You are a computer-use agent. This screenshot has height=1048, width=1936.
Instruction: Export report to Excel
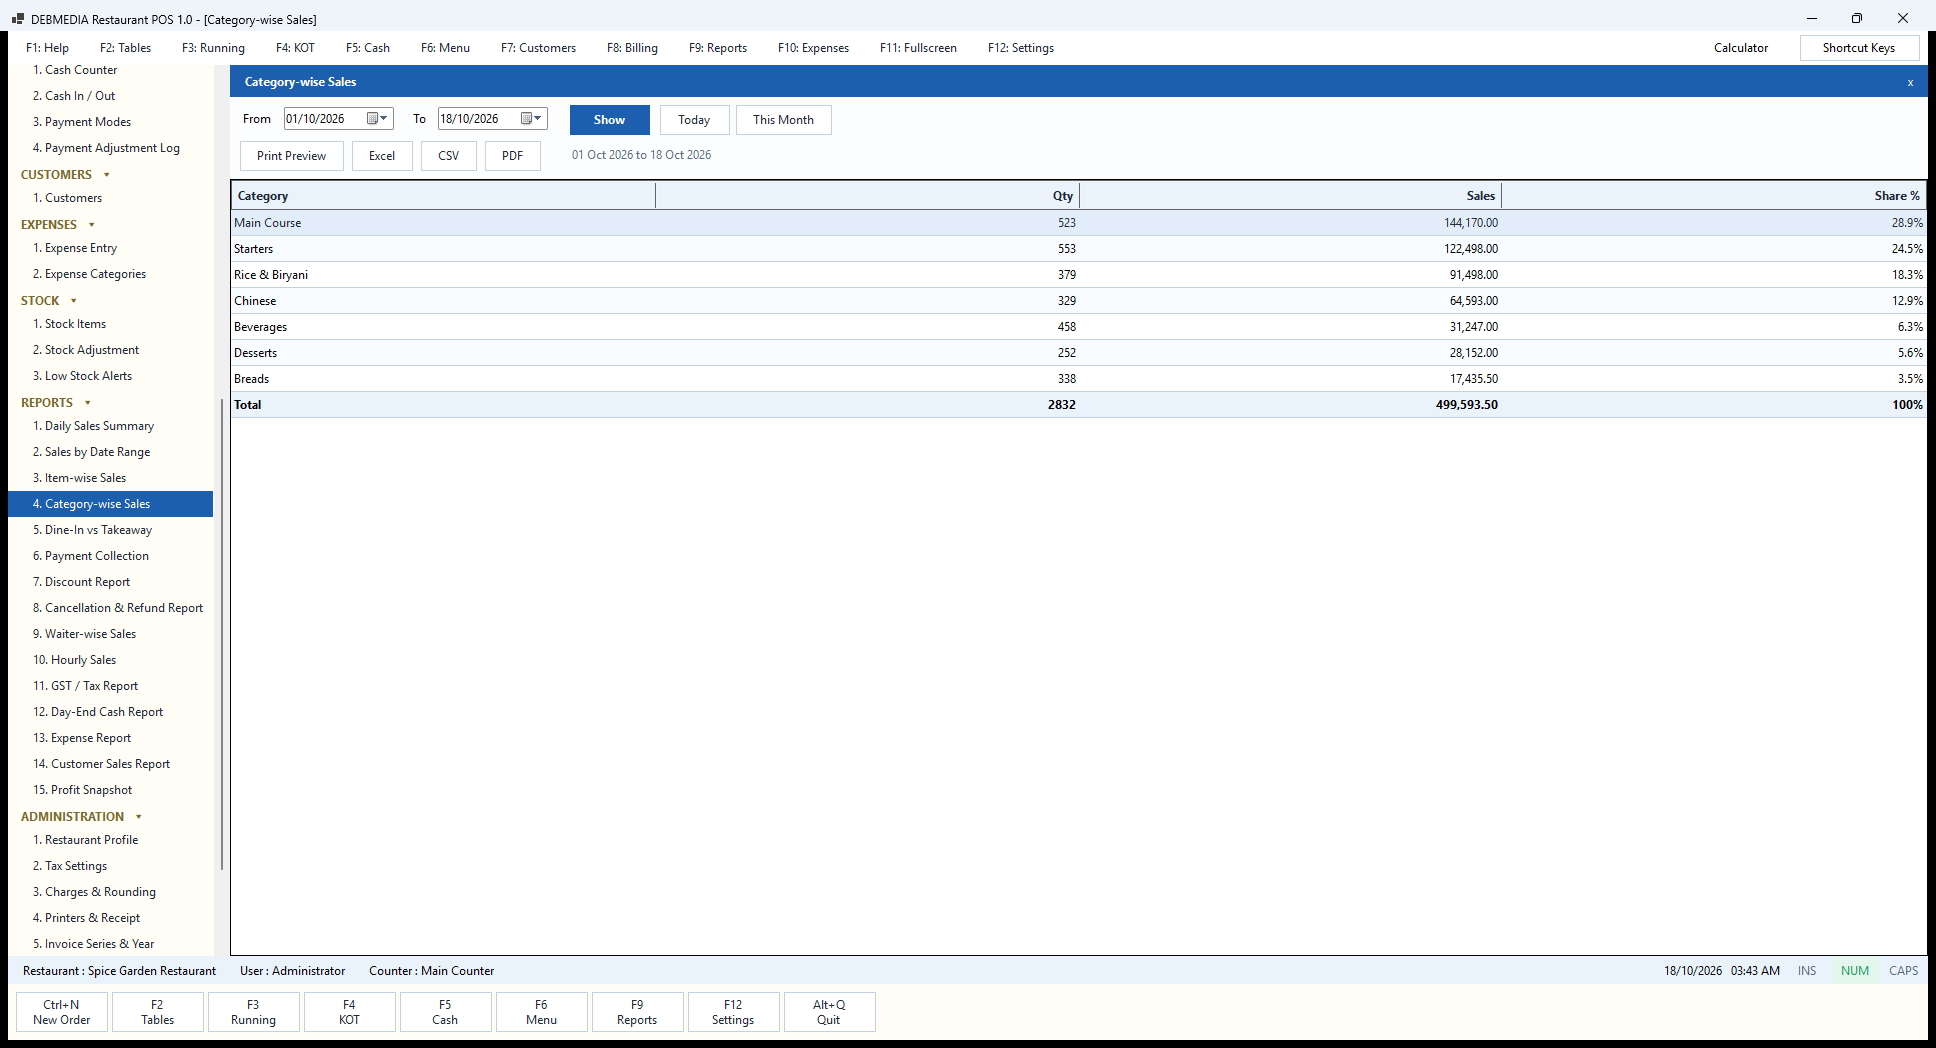tap(382, 156)
